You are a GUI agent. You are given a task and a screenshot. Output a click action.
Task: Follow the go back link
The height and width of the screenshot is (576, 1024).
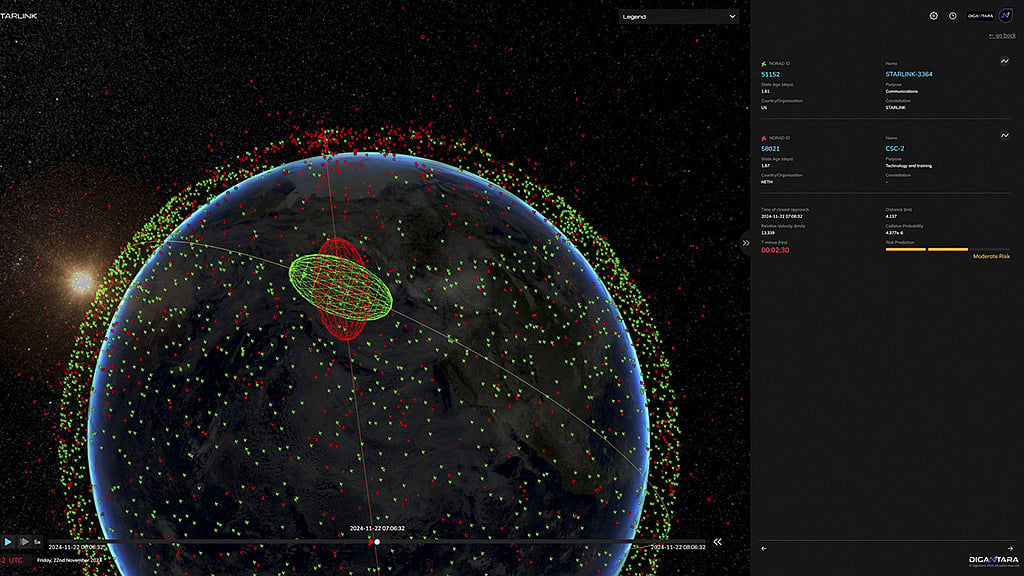click(1002, 35)
